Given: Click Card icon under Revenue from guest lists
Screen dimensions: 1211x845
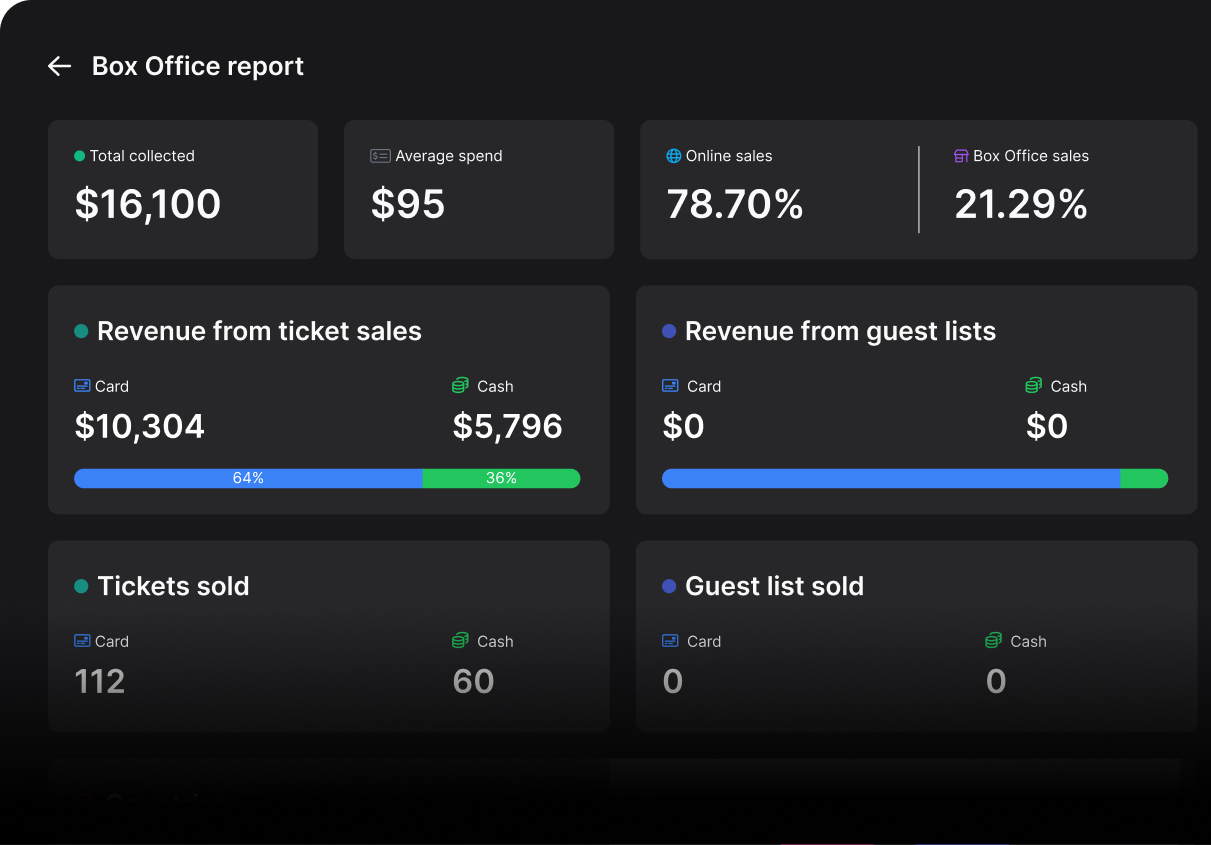Looking at the screenshot, I should [x=671, y=386].
